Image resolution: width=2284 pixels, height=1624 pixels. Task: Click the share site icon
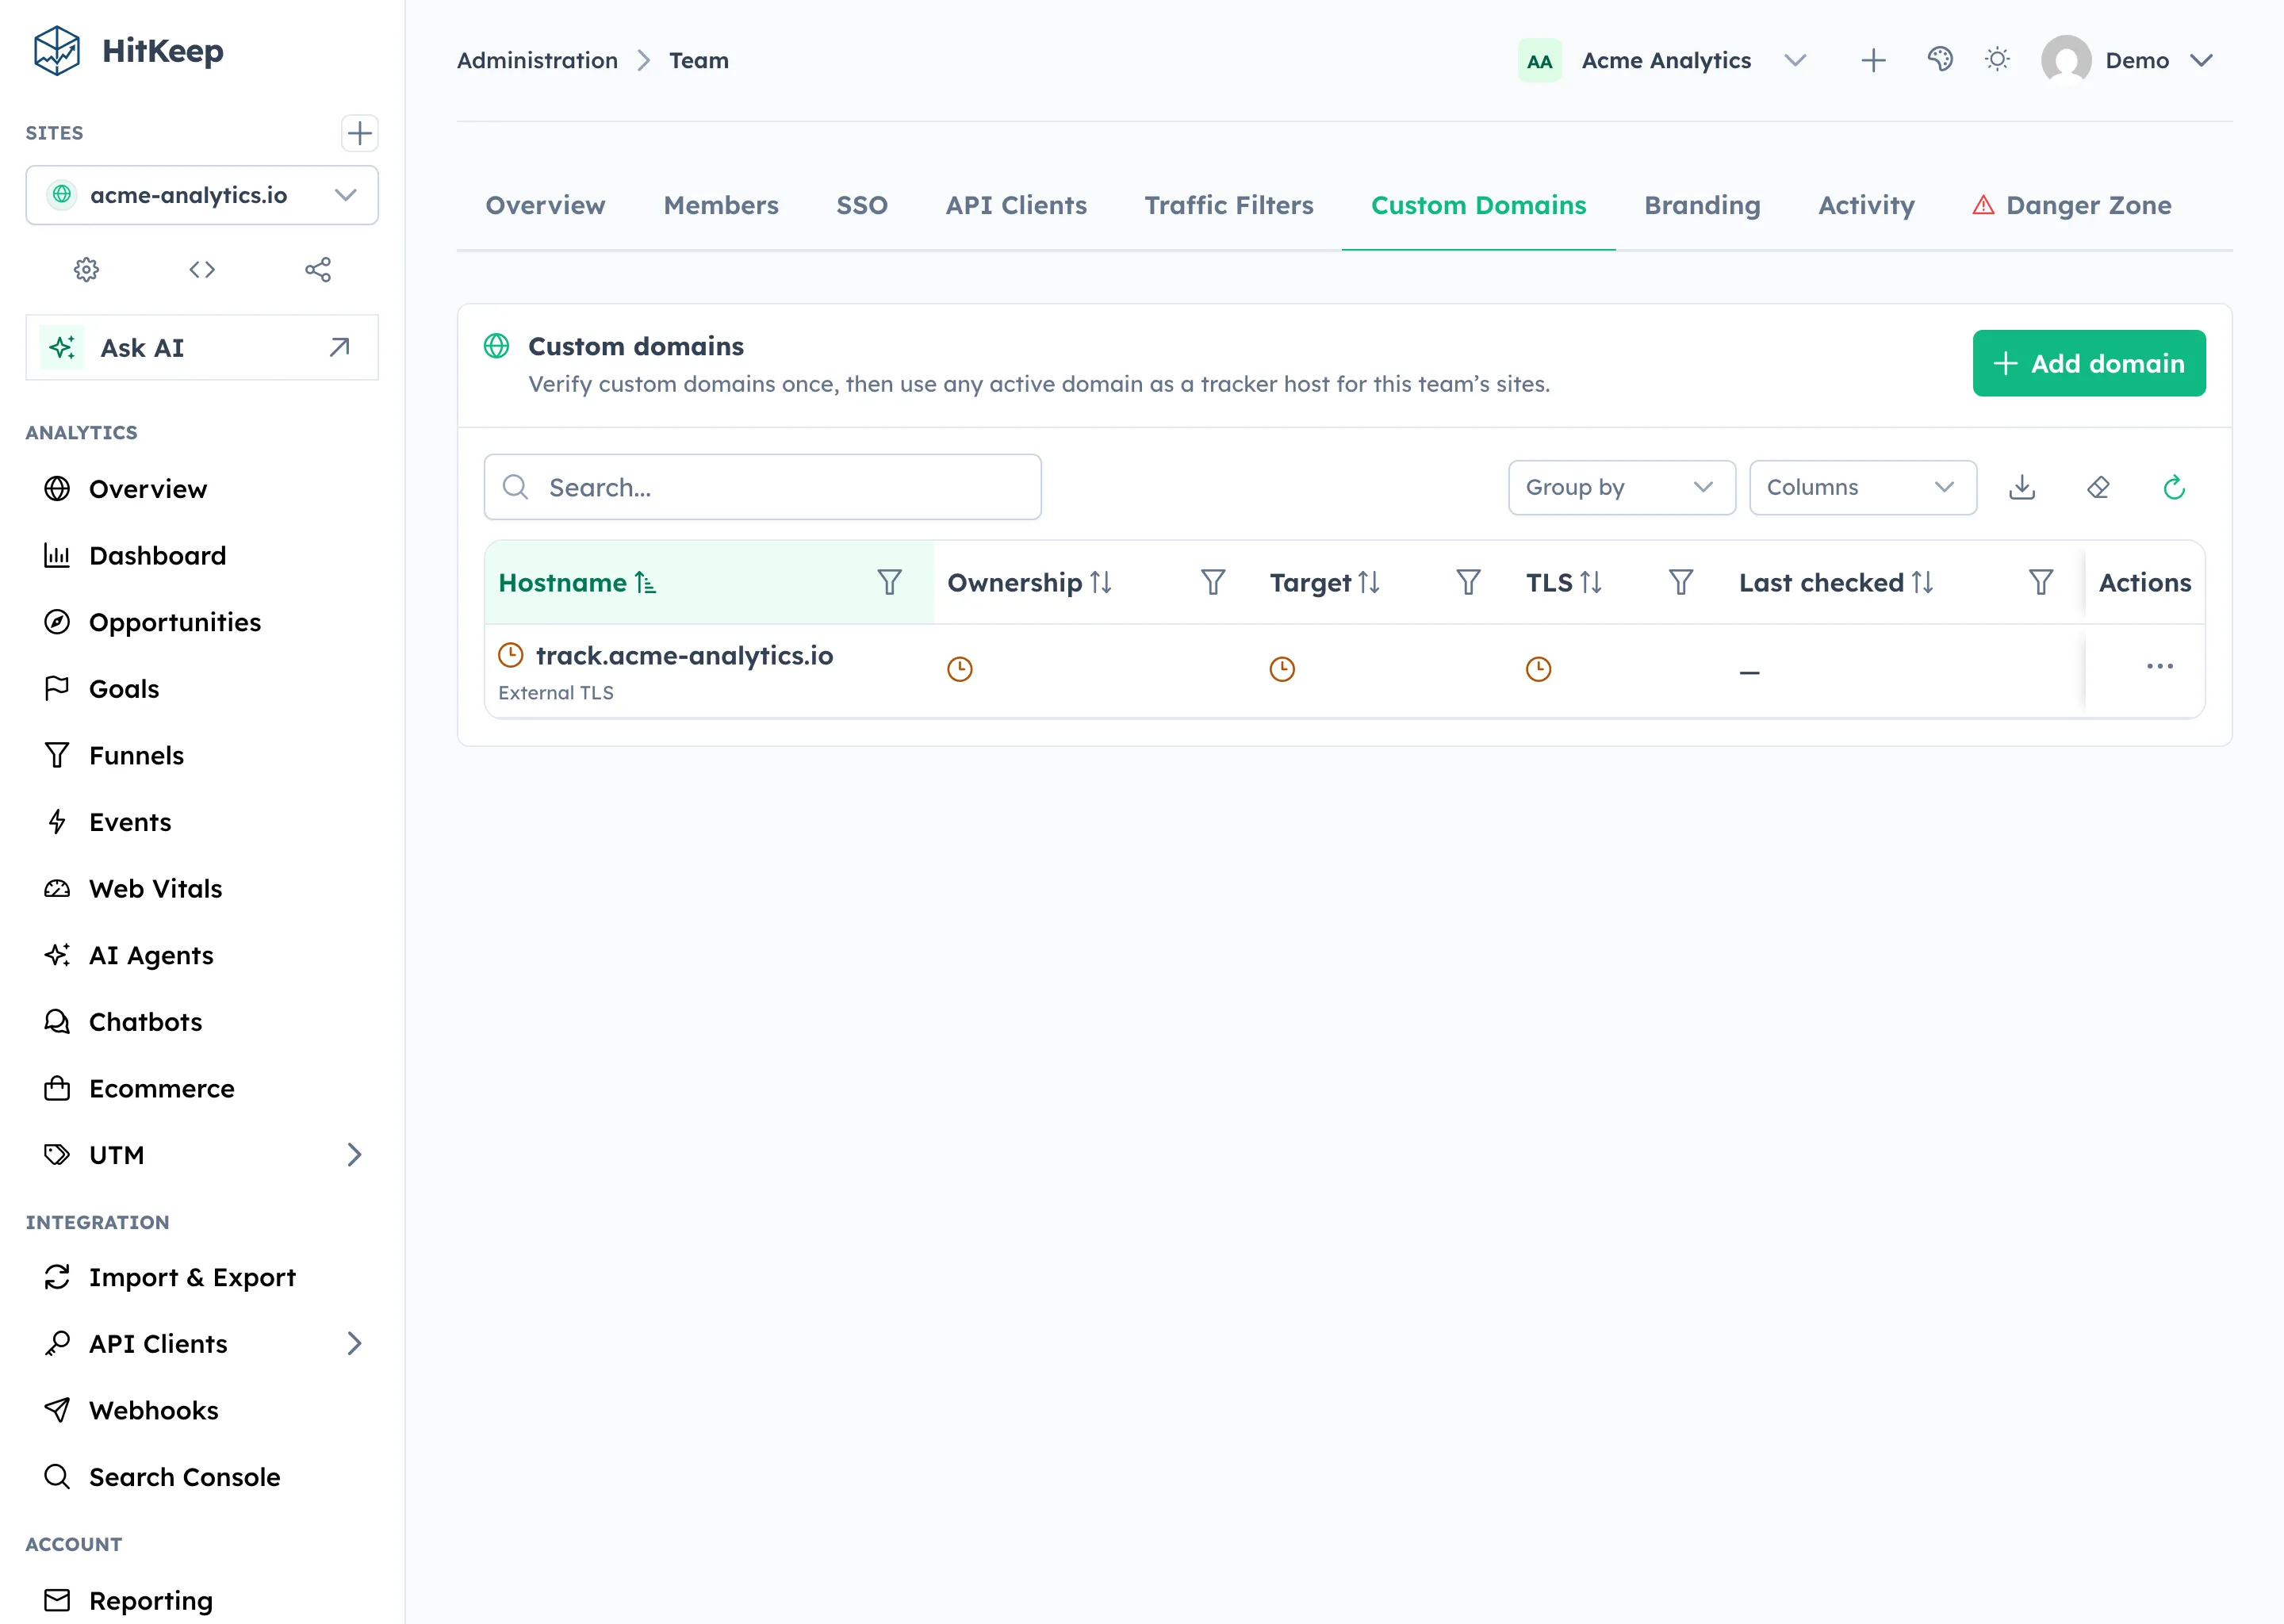pyautogui.click(x=318, y=269)
